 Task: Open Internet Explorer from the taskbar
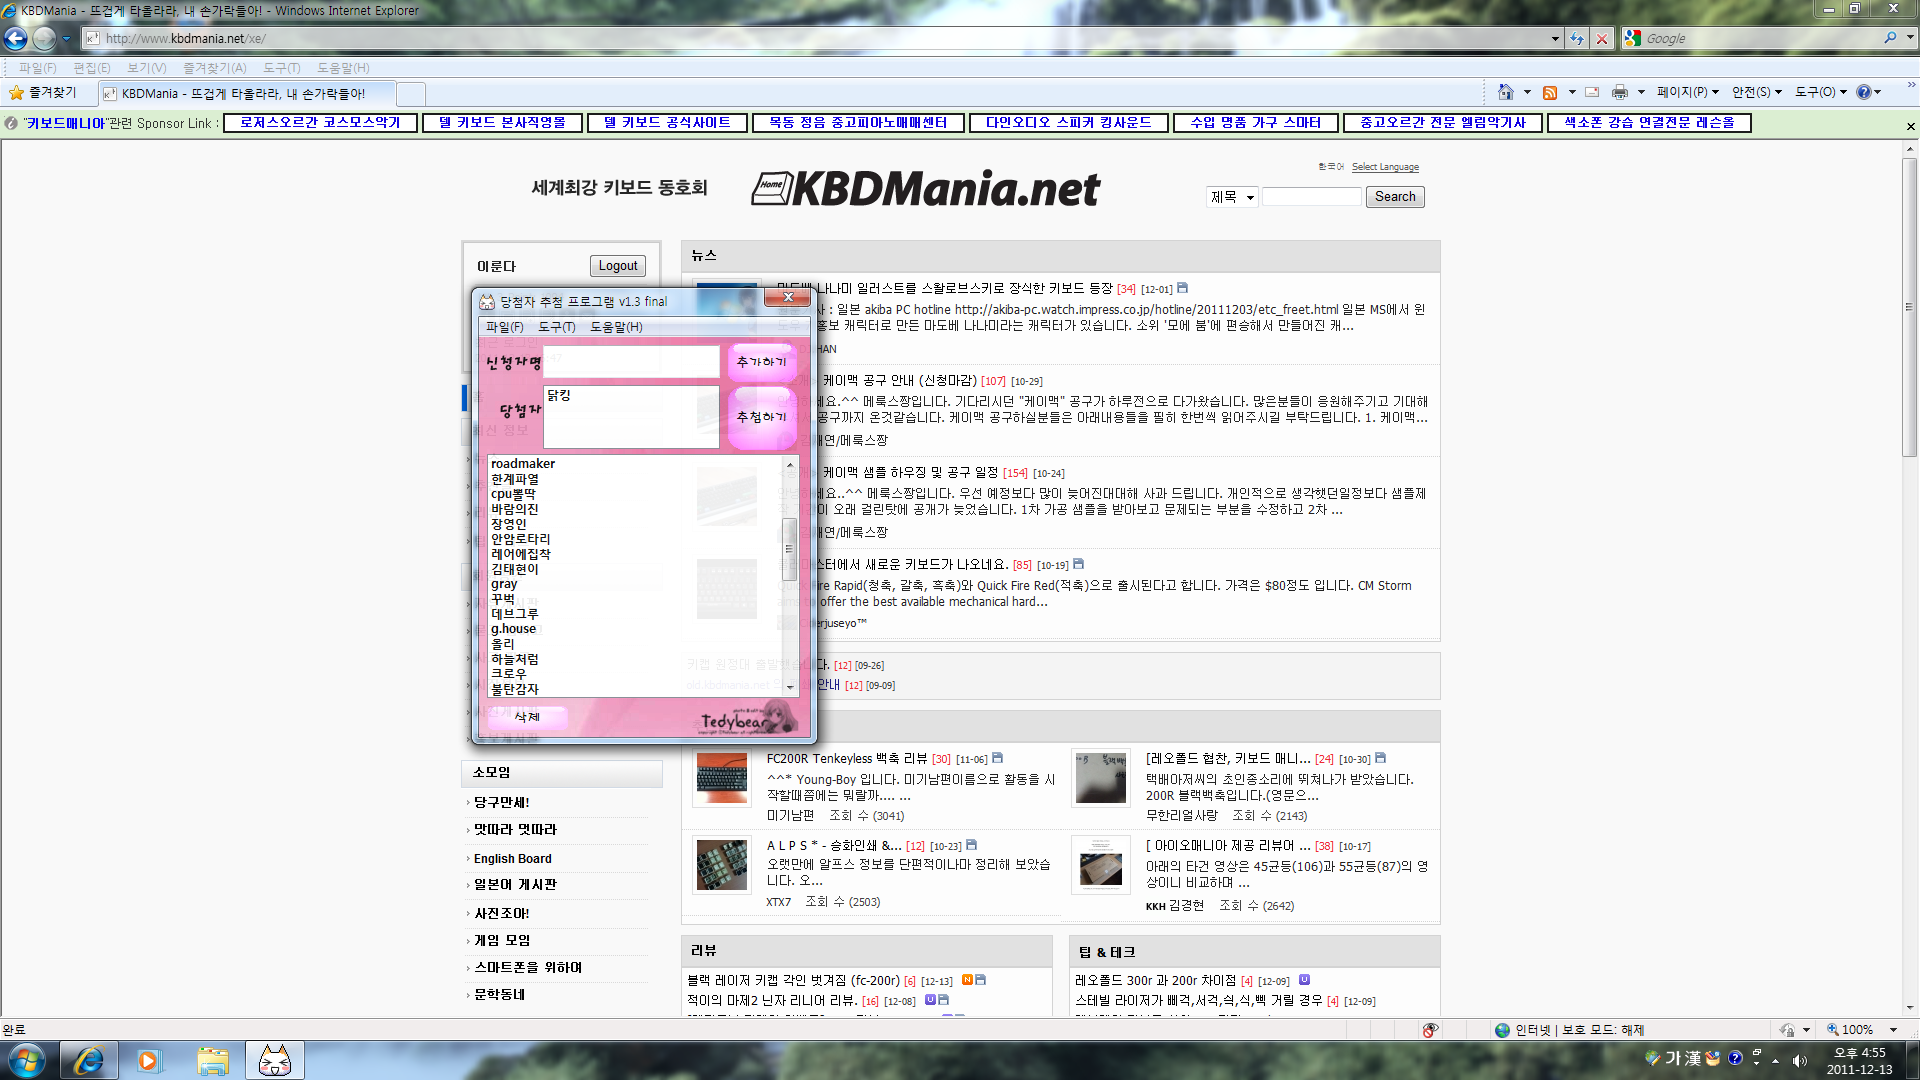(88, 1060)
